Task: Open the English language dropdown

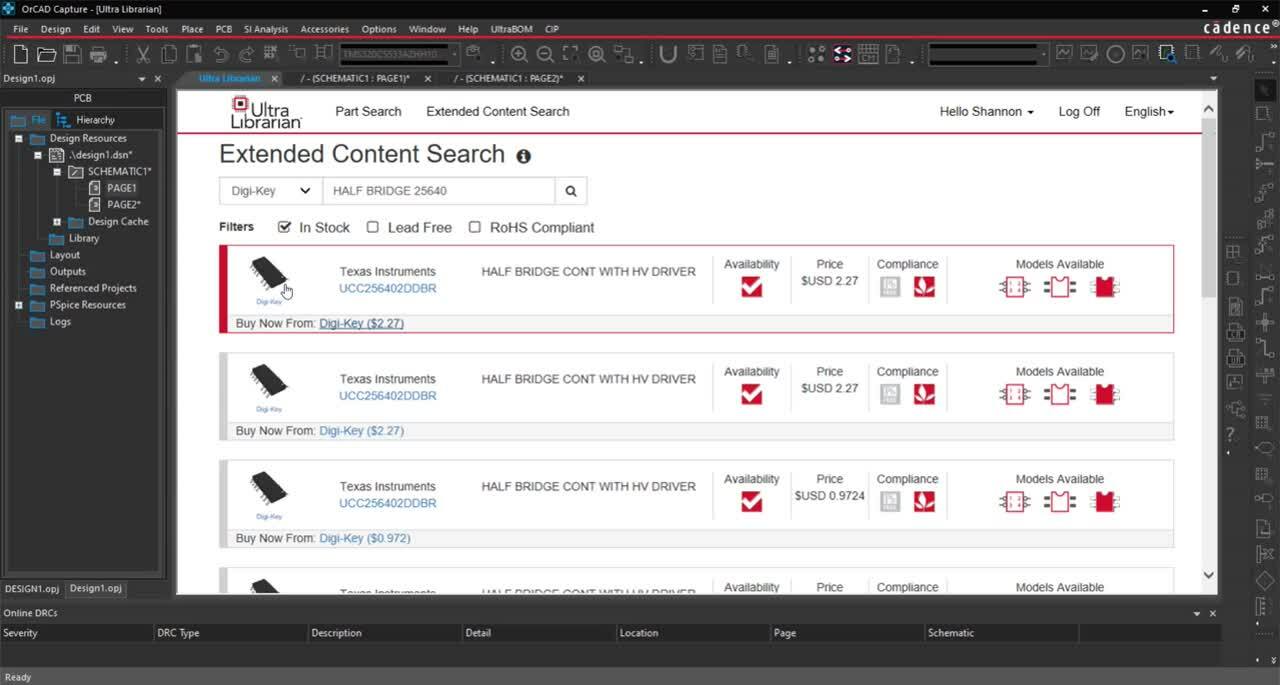Action: click(1147, 112)
